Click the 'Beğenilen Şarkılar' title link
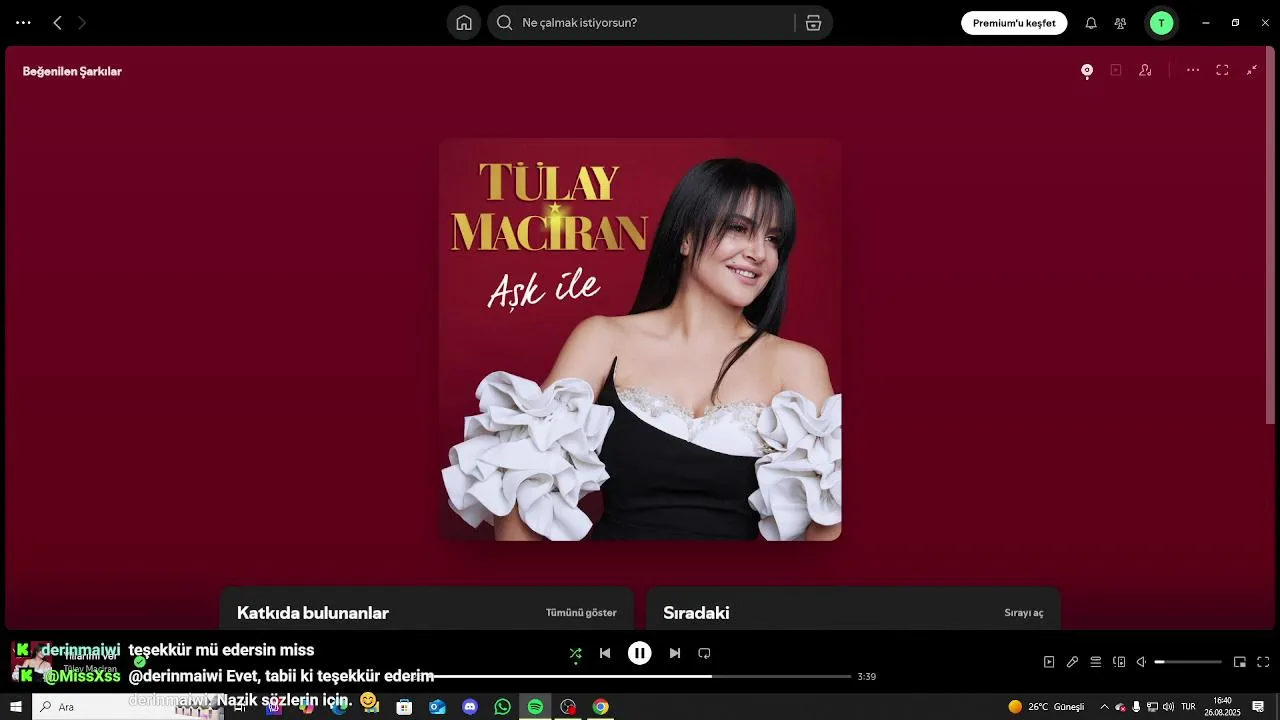 pyautogui.click(x=72, y=71)
